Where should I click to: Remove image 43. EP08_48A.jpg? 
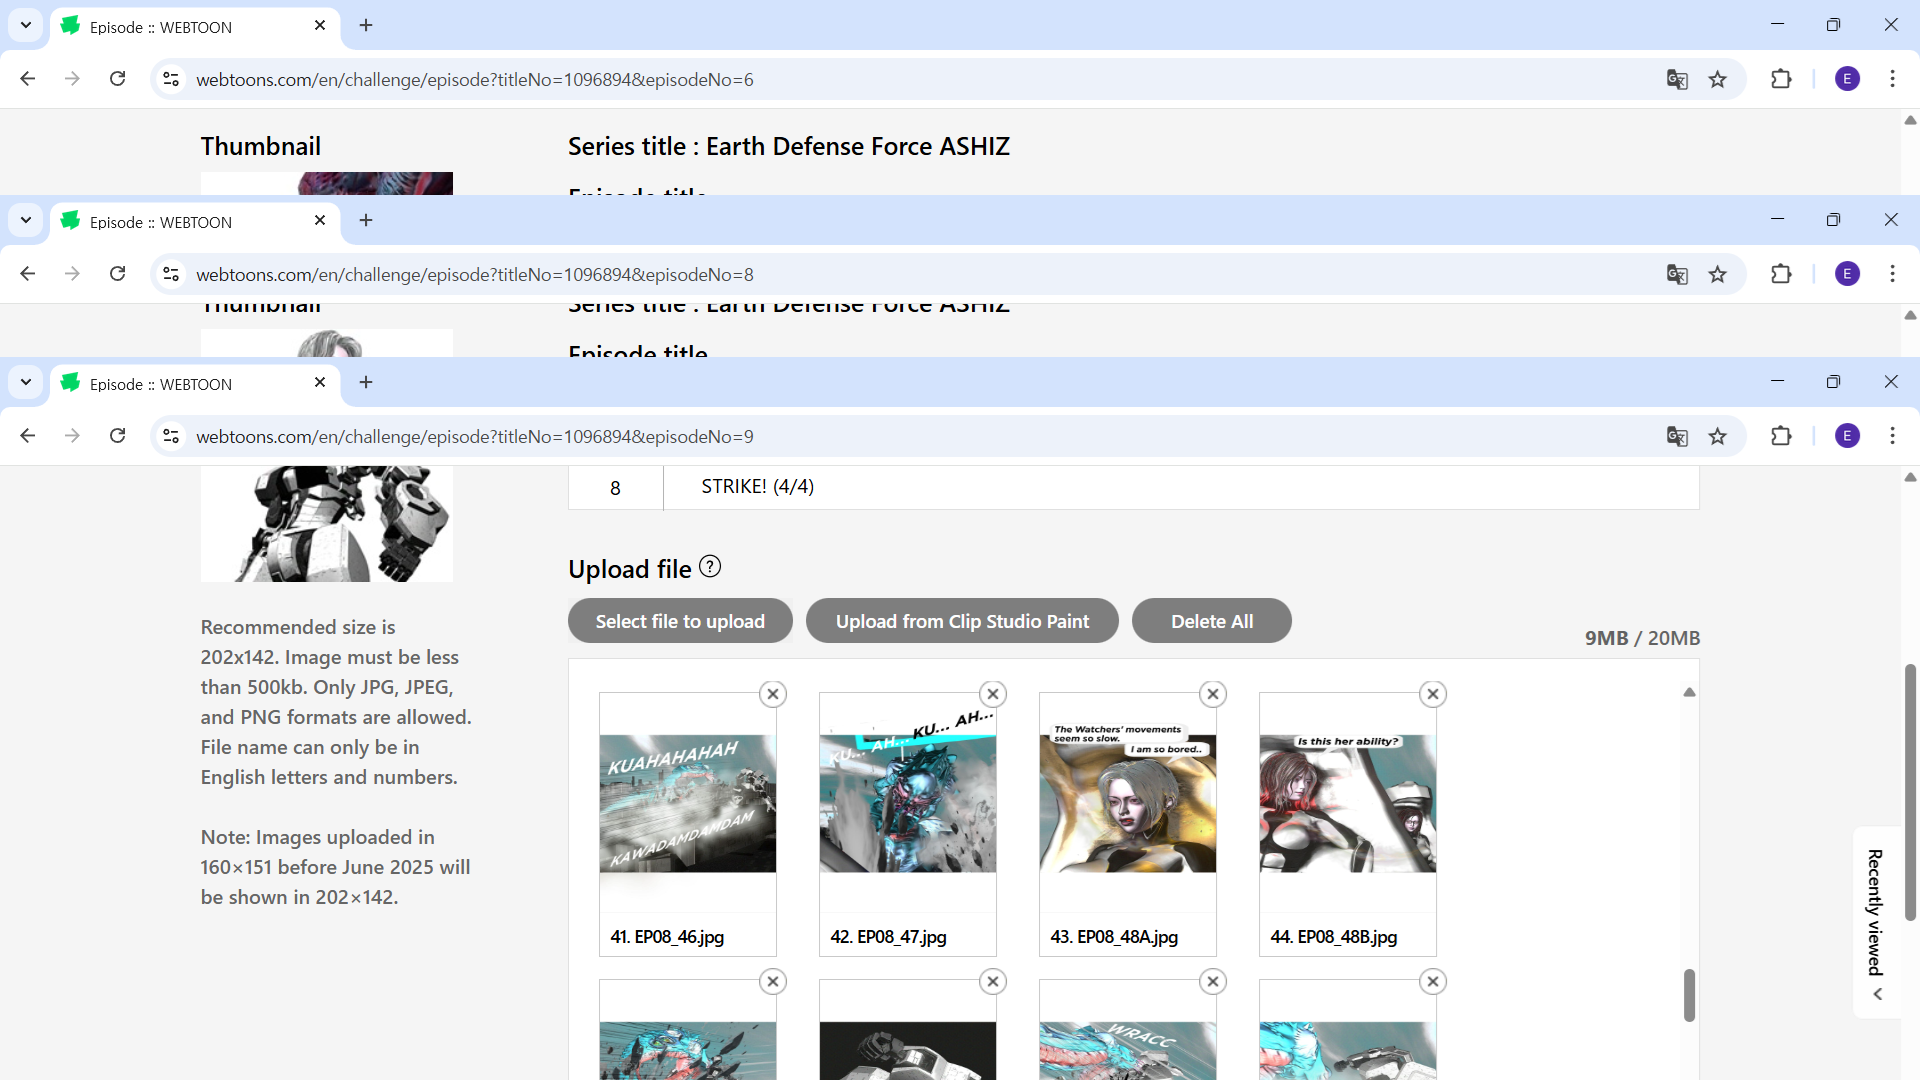tap(1213, 694)
